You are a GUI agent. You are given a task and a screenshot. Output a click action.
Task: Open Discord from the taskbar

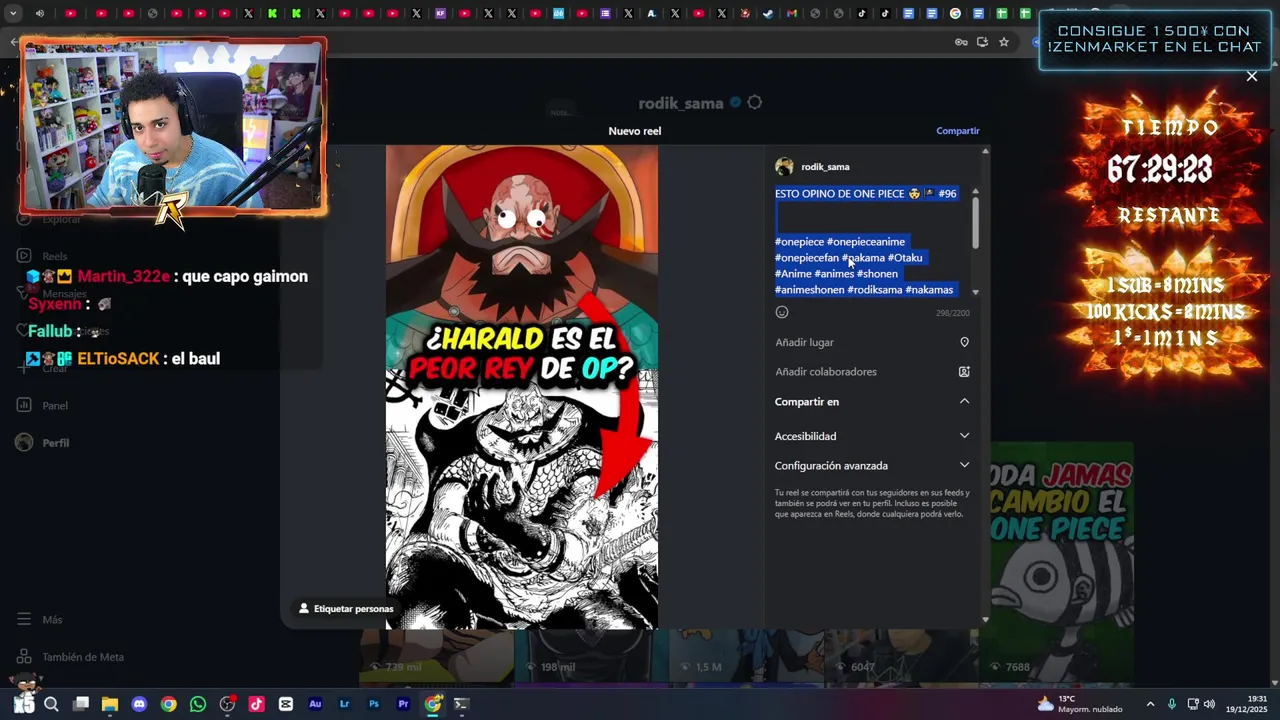pyautogui.click(x=139, y=704)
